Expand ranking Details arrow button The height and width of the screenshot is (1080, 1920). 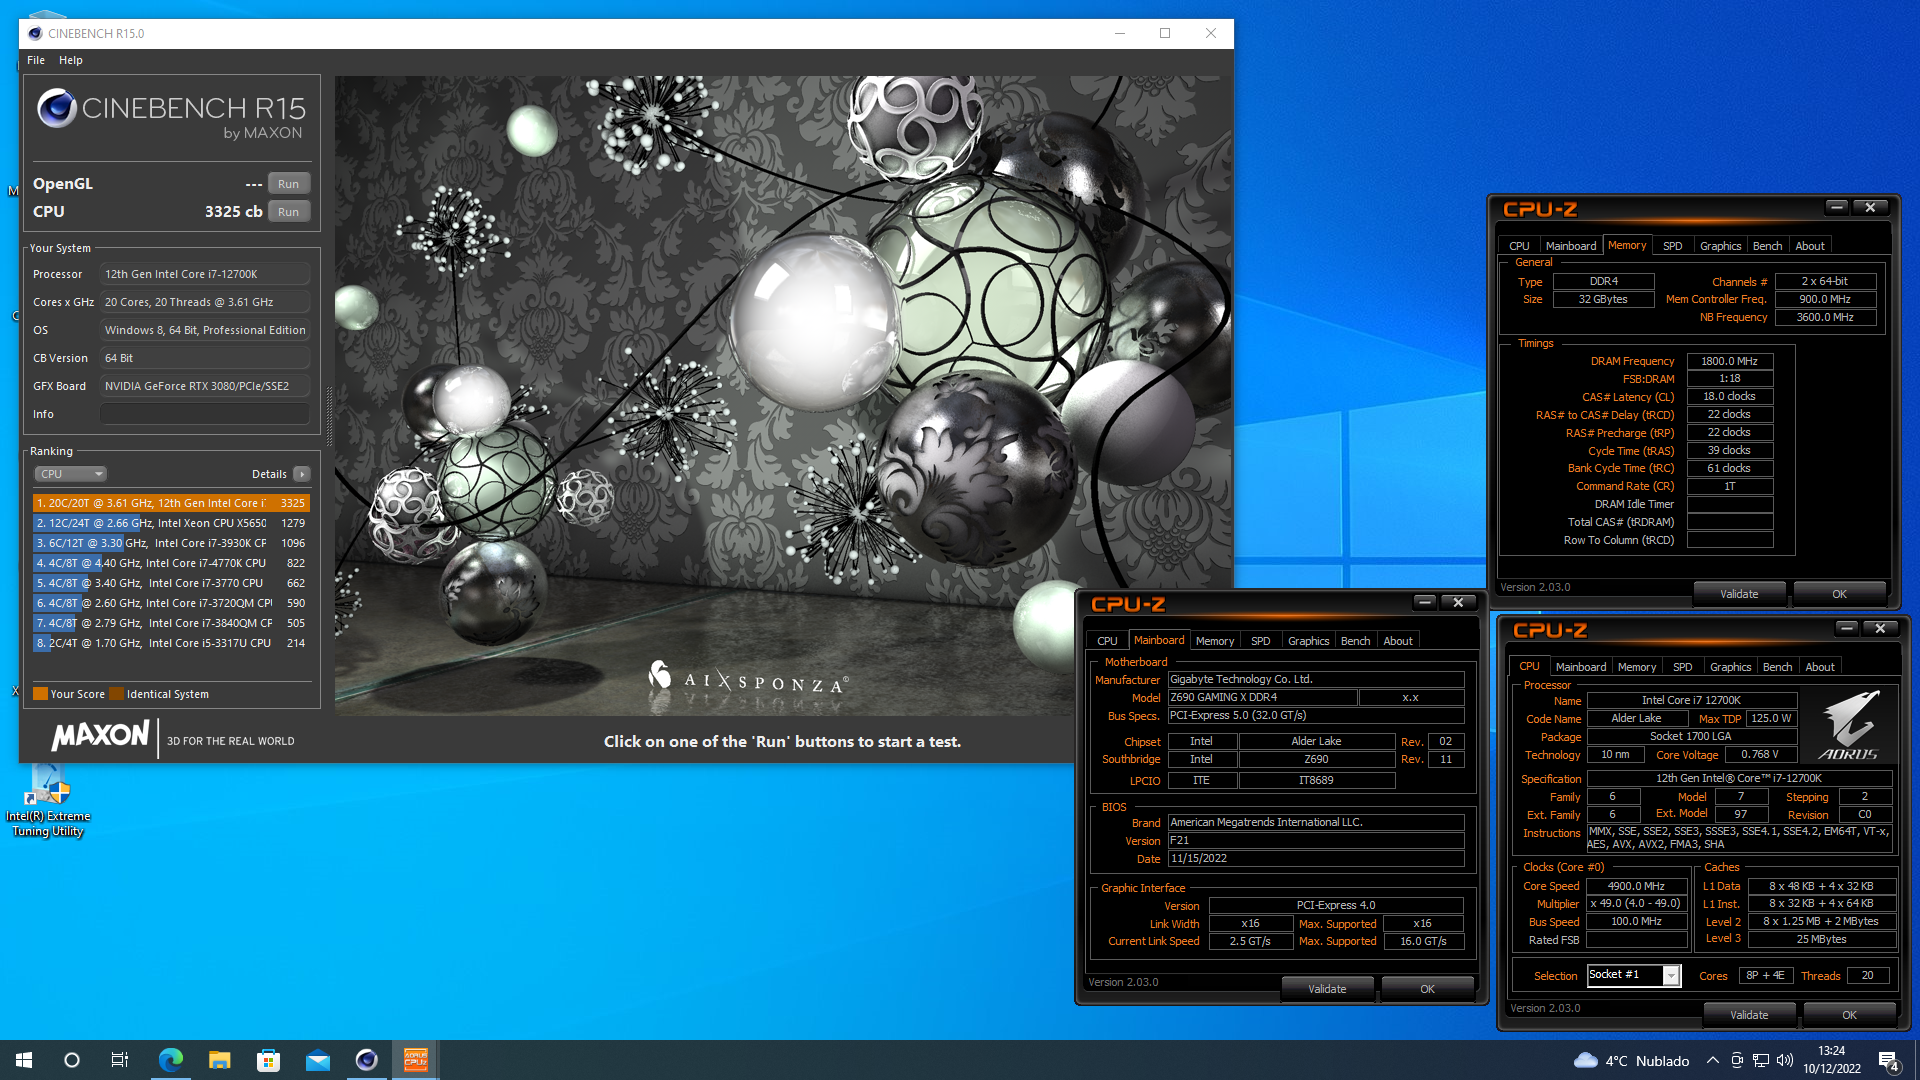pyautogui.click(x=301, y=474)
